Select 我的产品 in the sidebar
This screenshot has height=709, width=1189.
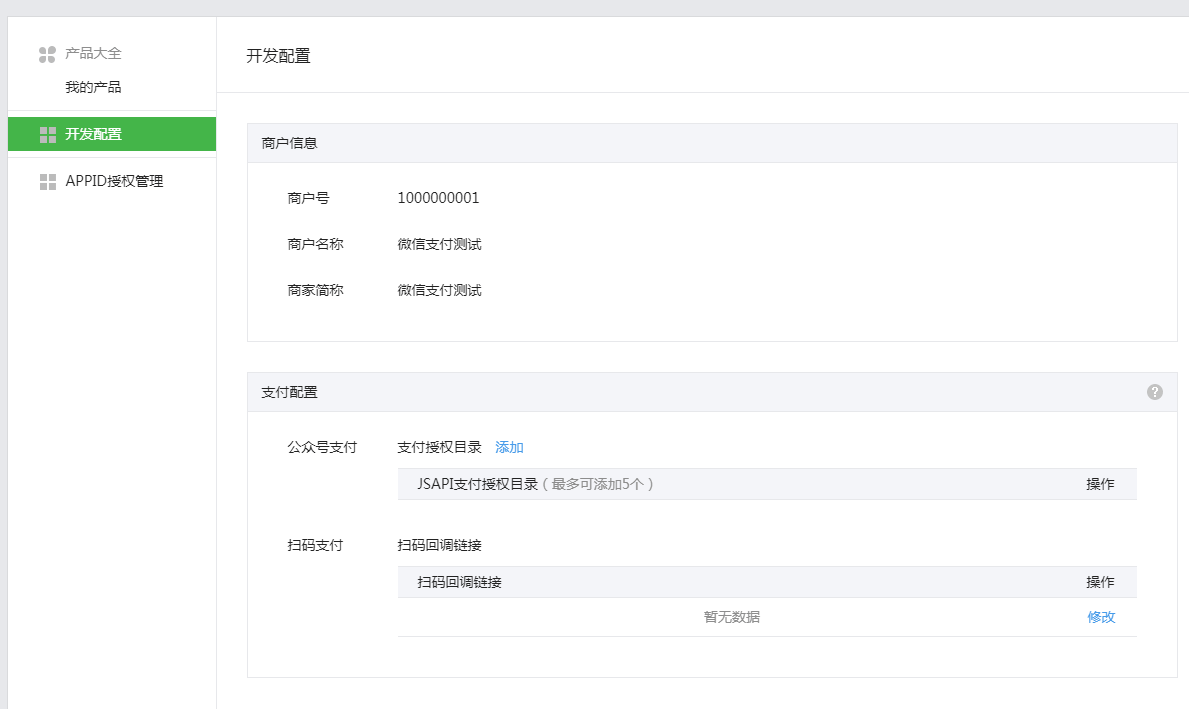[93, 87]
